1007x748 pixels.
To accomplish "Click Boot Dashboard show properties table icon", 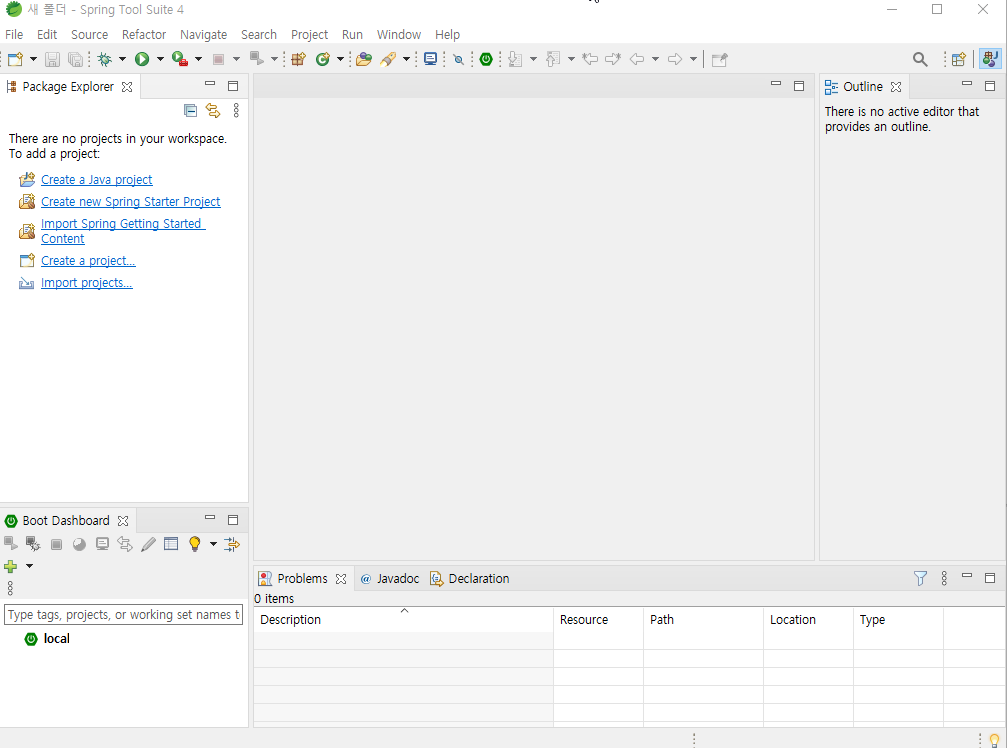I will [x=171, y=544].
